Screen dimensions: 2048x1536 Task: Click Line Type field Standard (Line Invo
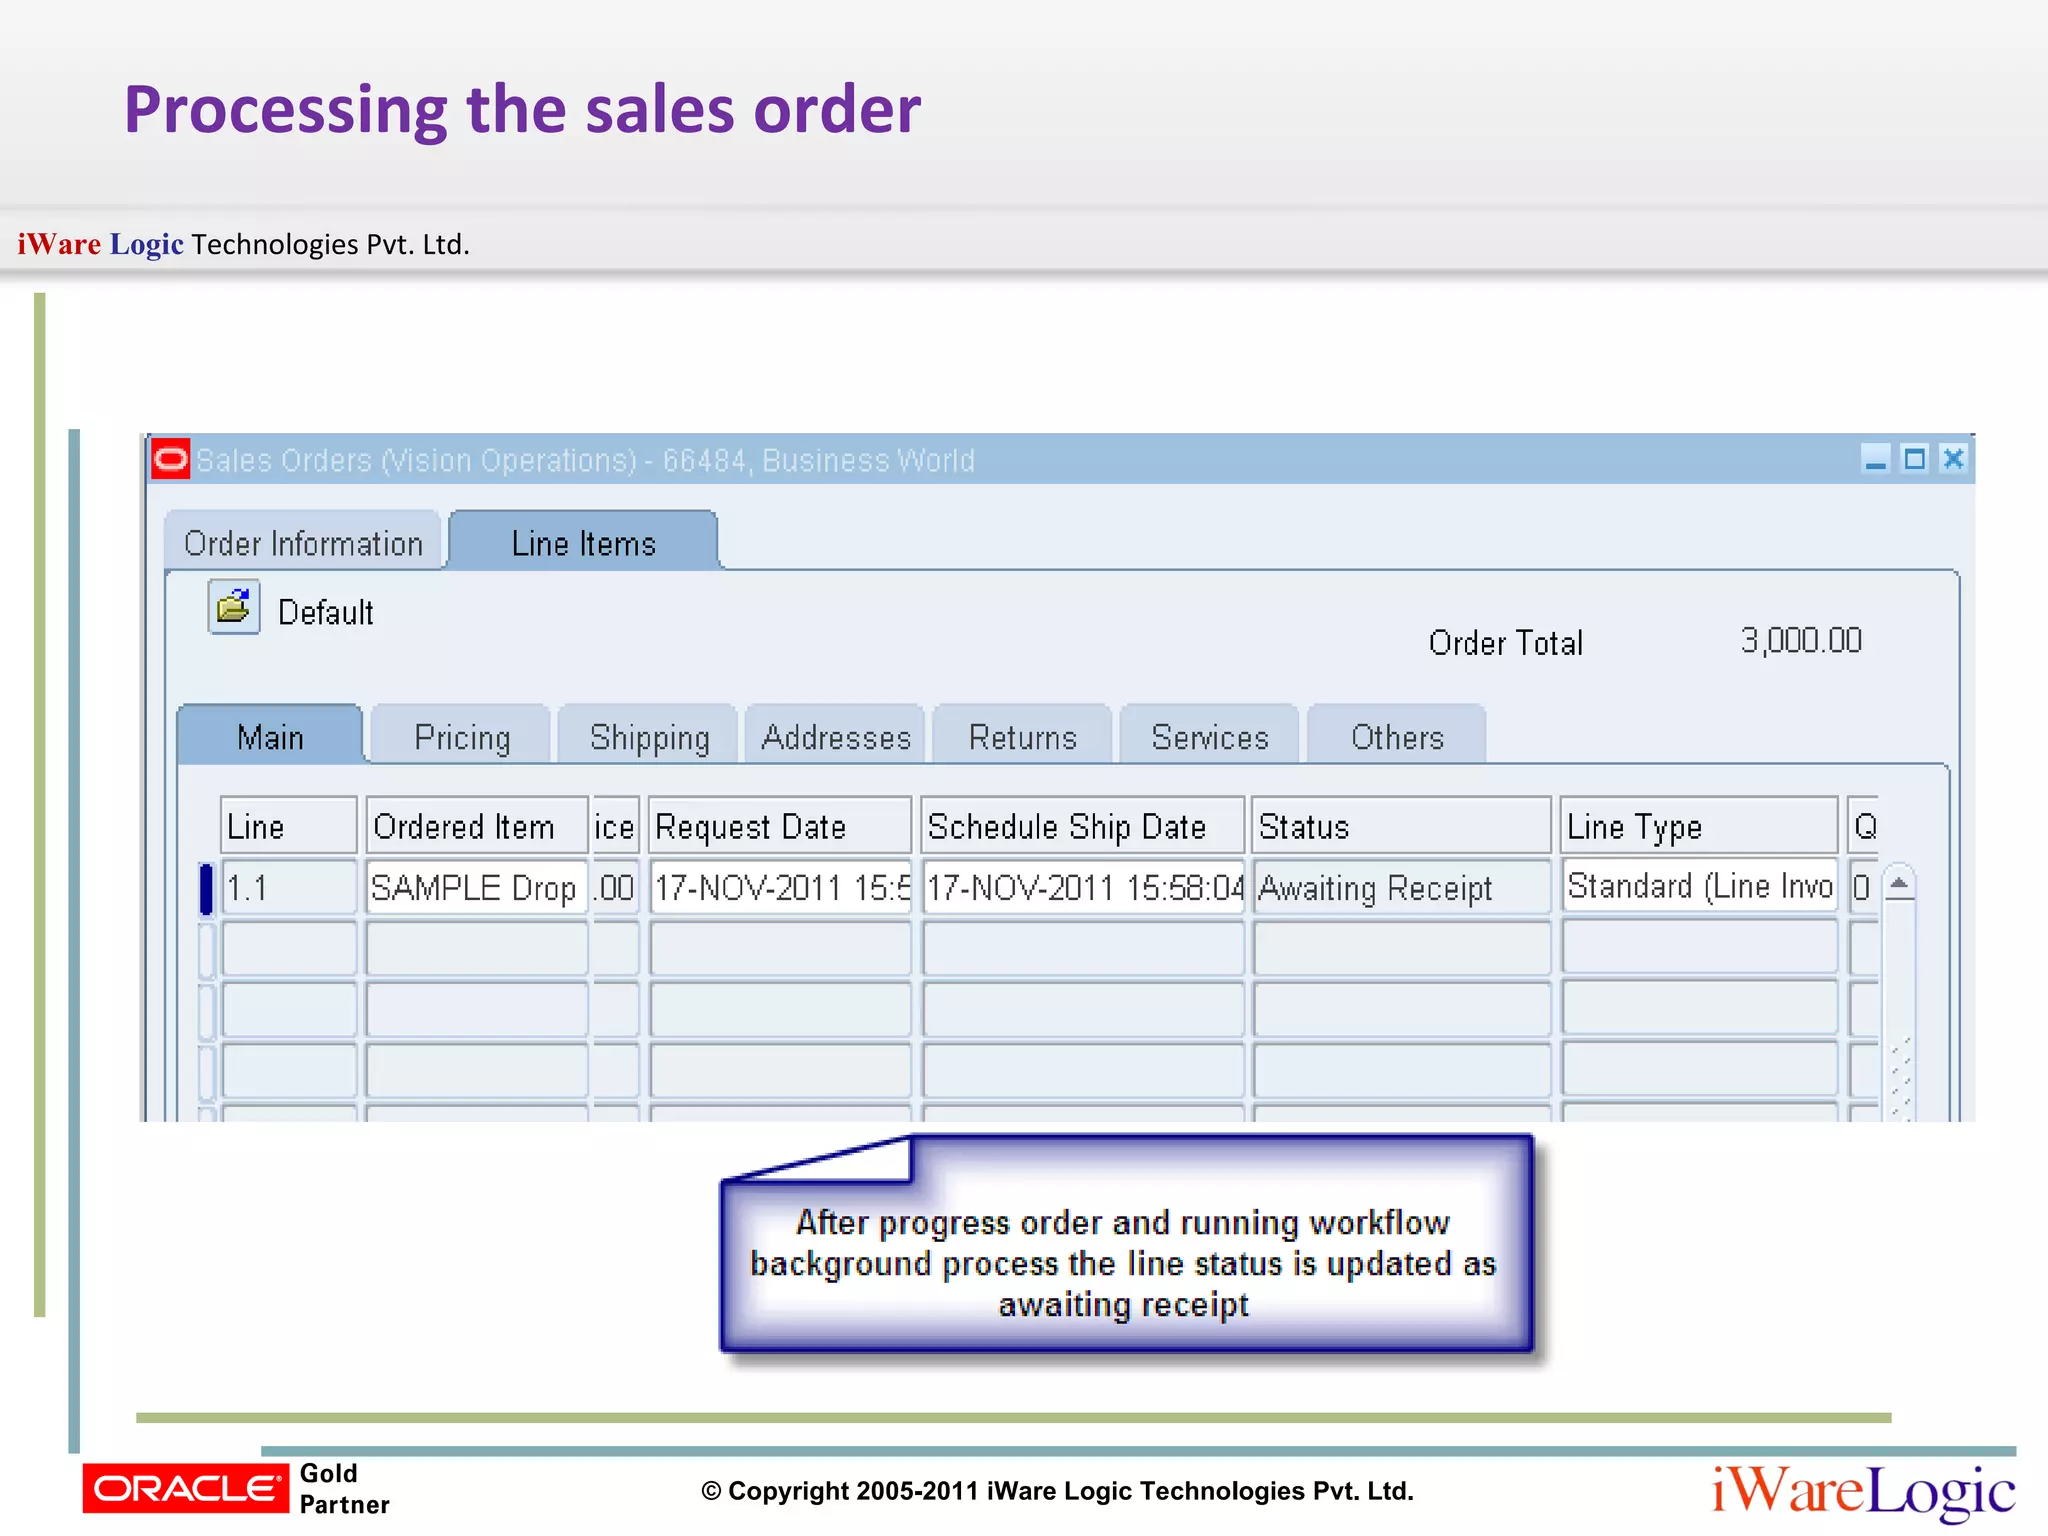point(1700,886)
